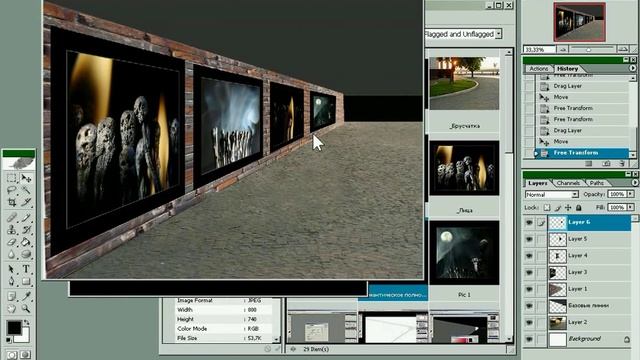The width and height of the screenshot is (640, 360).
Task: Click the Navigator zoom slider handle
Action: coord(588,49)
